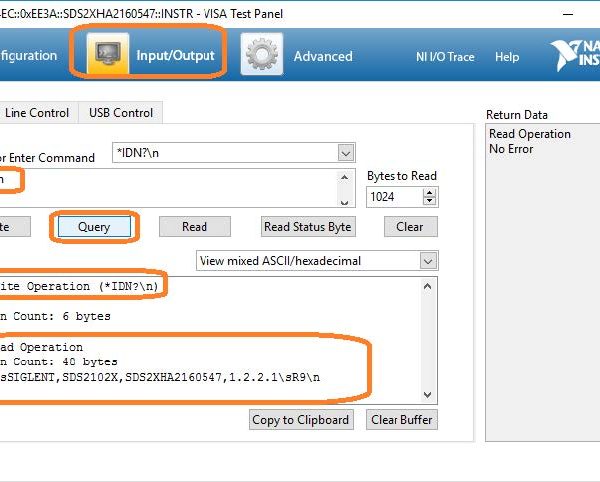Expand the *IDN?\n command dropdown
Screen dimensions: 600x482
click(x=346, y=153)
